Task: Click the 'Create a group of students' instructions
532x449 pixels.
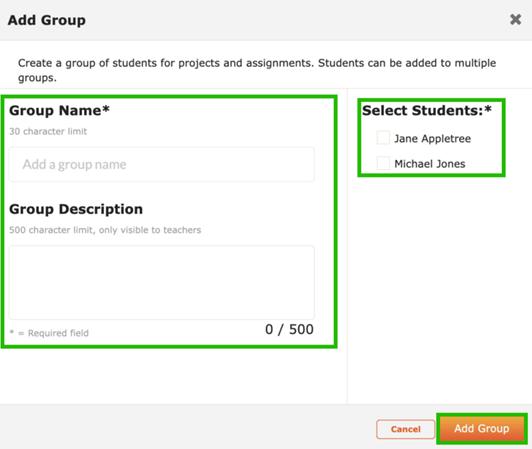Action: (257, 70)
